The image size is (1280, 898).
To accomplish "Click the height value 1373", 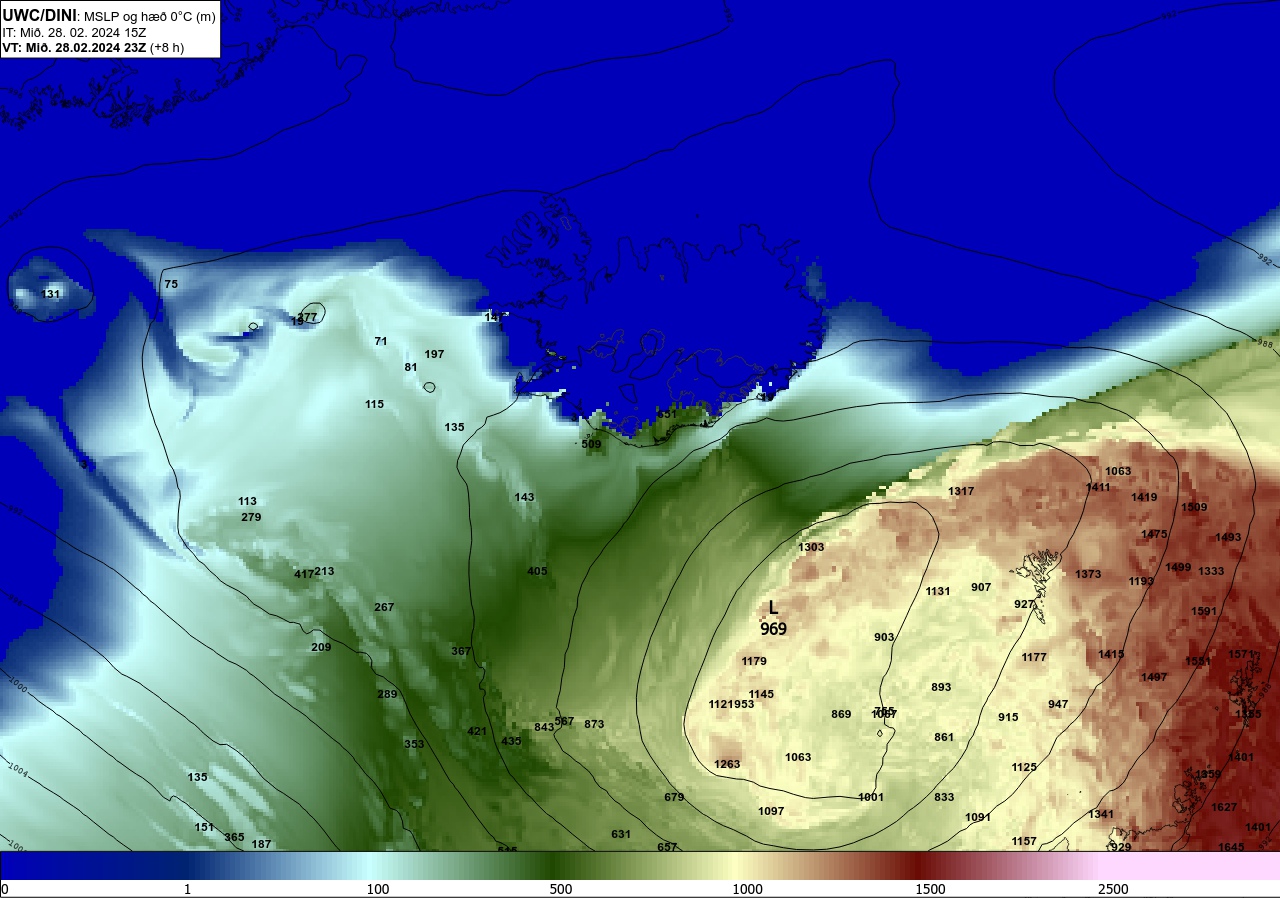I will pyautogui.click(x=1088, y=574).
